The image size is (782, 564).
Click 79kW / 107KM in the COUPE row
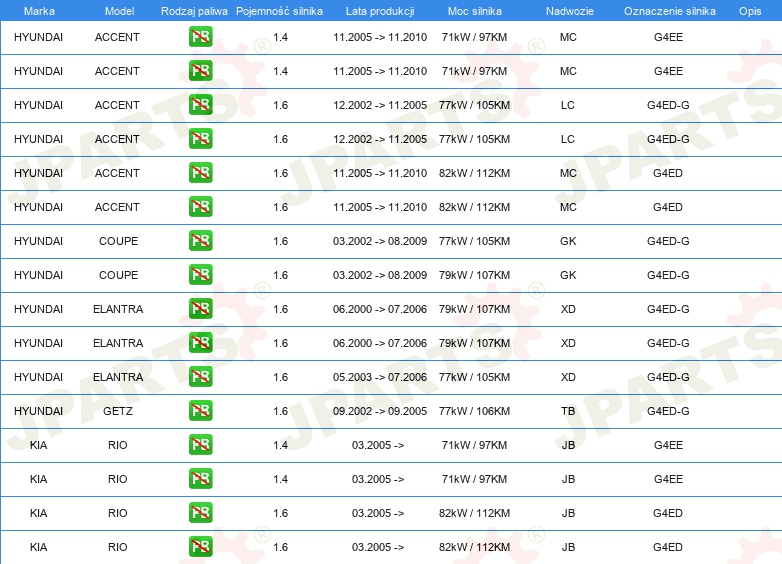[474, 275]
